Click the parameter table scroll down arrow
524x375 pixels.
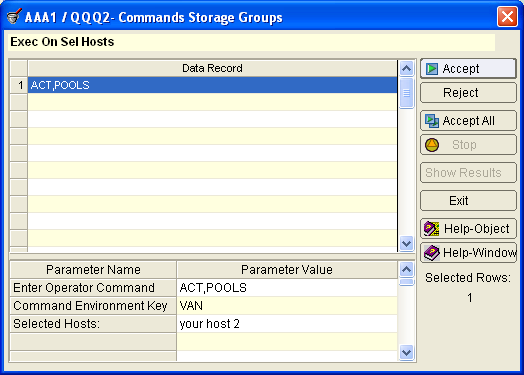point(406,353)
